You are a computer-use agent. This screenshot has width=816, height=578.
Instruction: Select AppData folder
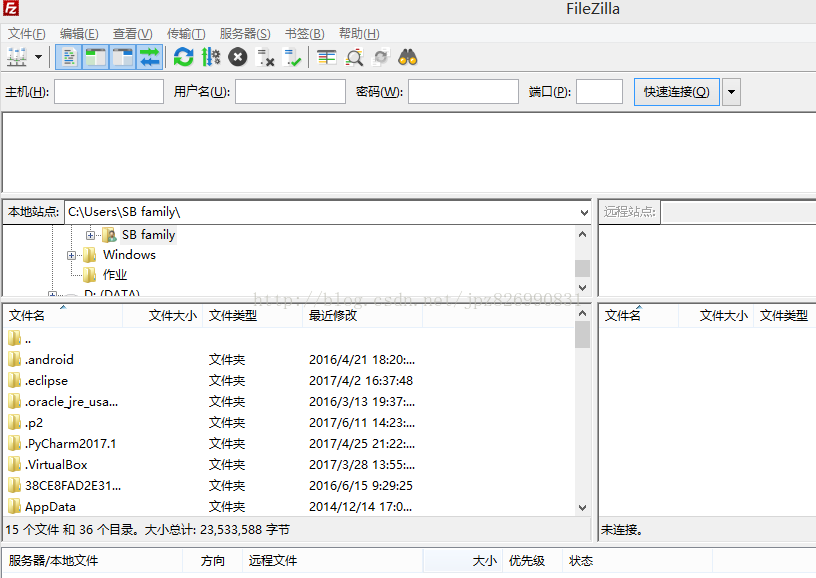[x=289, y=507]
